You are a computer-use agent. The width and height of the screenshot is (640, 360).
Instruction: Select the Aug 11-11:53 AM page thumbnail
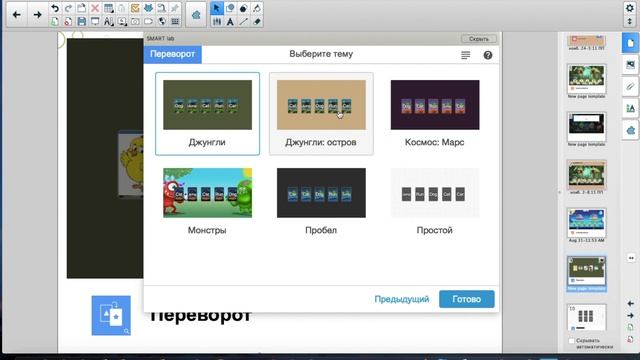coord(587,223)
